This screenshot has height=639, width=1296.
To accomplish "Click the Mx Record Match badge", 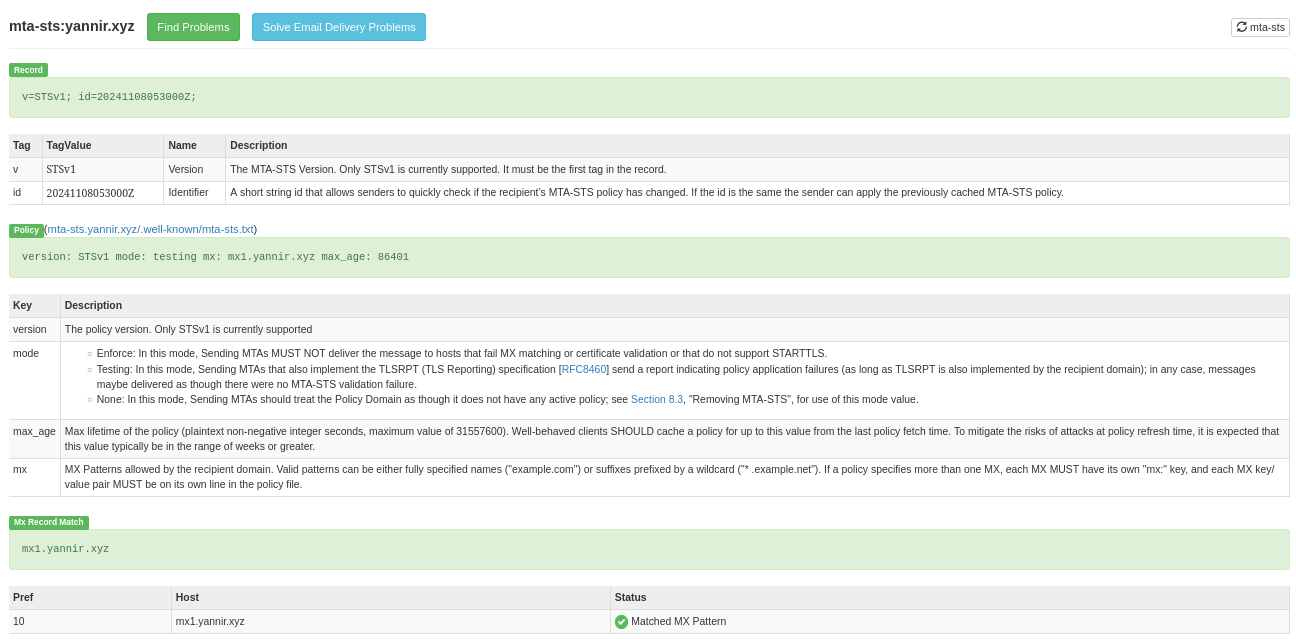I will 49,522.
